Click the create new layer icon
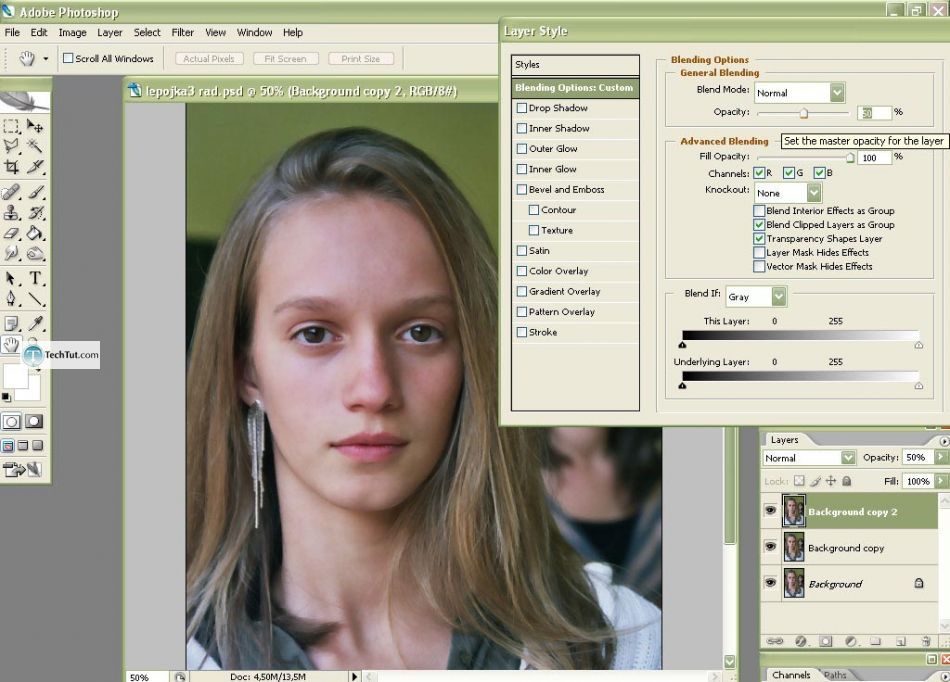This screenshot has width=950, height=682. coord(900,641)
